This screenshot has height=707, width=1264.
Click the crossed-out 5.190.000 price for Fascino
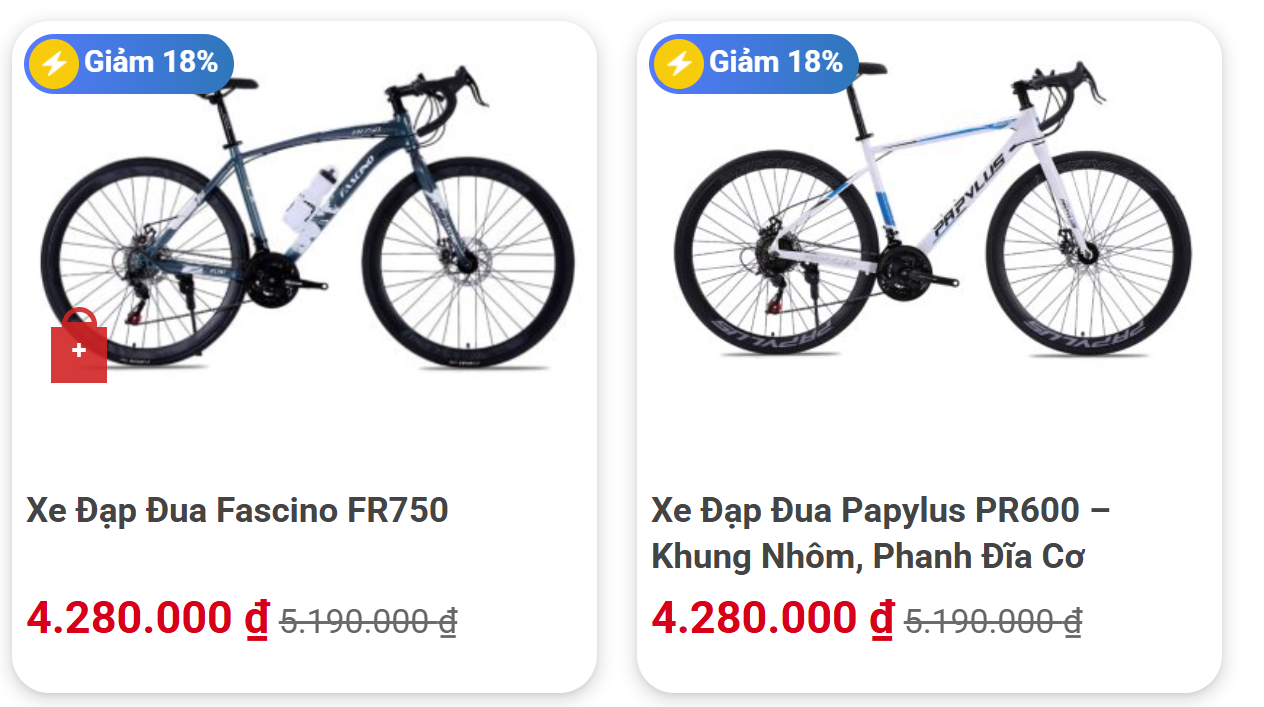[367, 622]
